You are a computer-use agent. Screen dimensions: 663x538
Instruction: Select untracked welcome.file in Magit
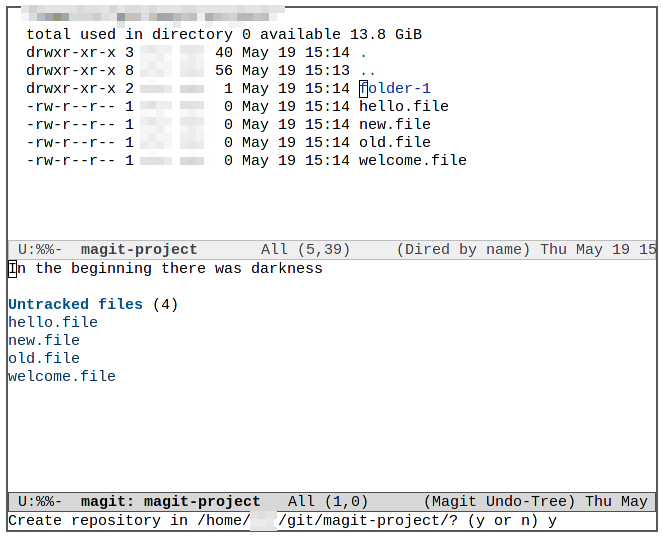[x=62, y=376]
